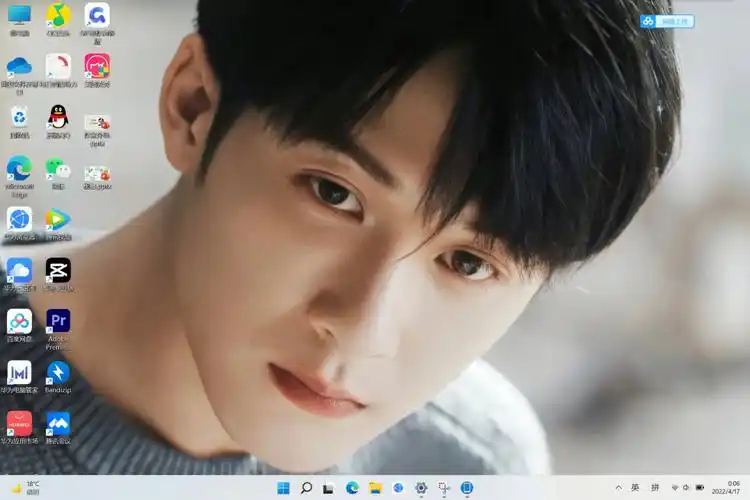The height and width of the screenshot is (500, 750).
Task: Select the QQ Music desktop icon
Action: pos(58,15)
